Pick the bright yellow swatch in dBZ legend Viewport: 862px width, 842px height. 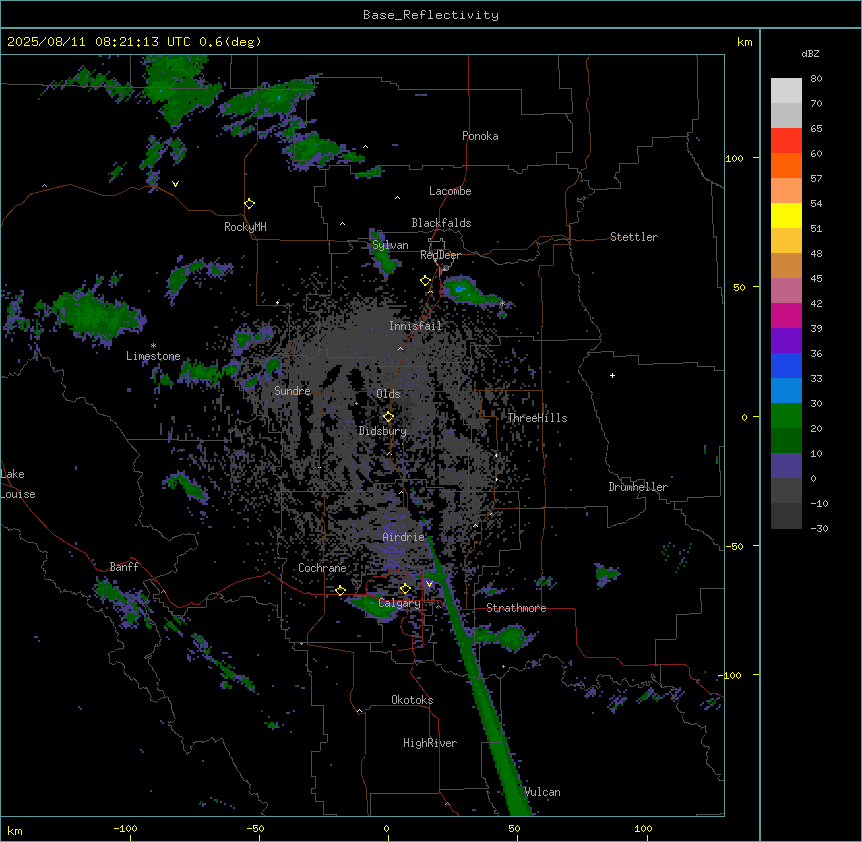click(x=786, y=215)
